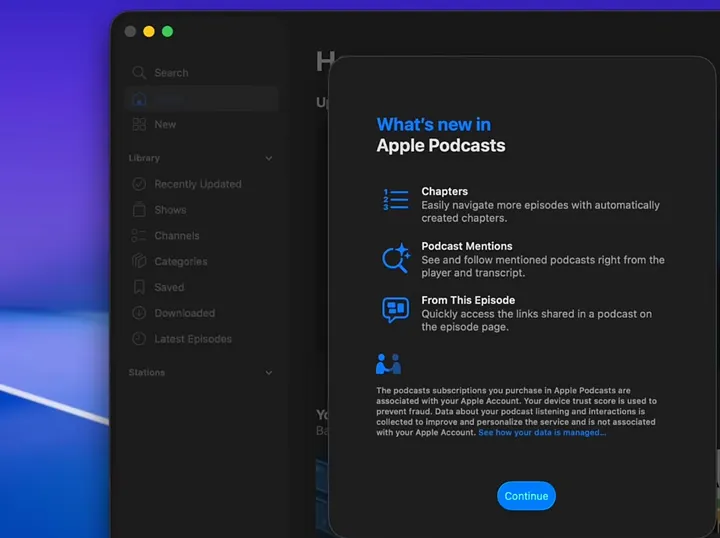Open Shows in the sidebar
The width and height of the screenshot is (720, 538).
tap(202, 210)
